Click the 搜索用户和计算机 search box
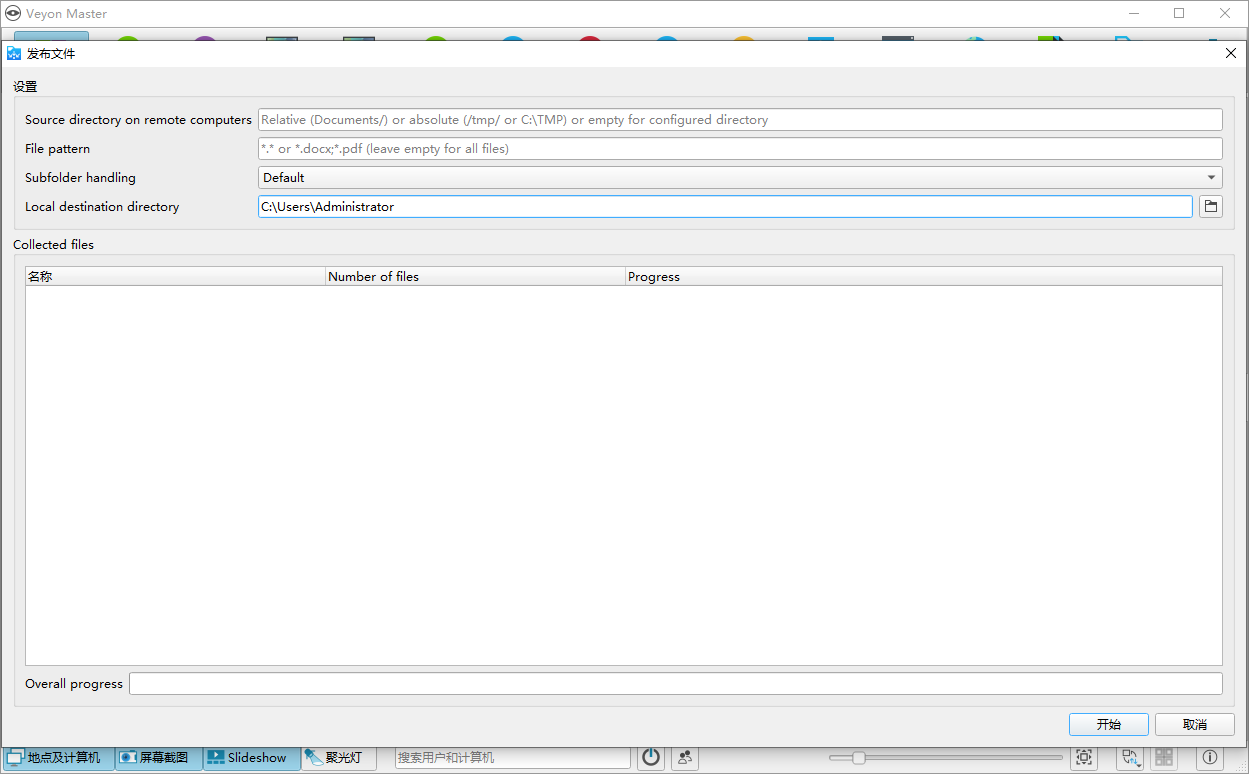This screenshot has height=774, width=1249. coord(513,757)
